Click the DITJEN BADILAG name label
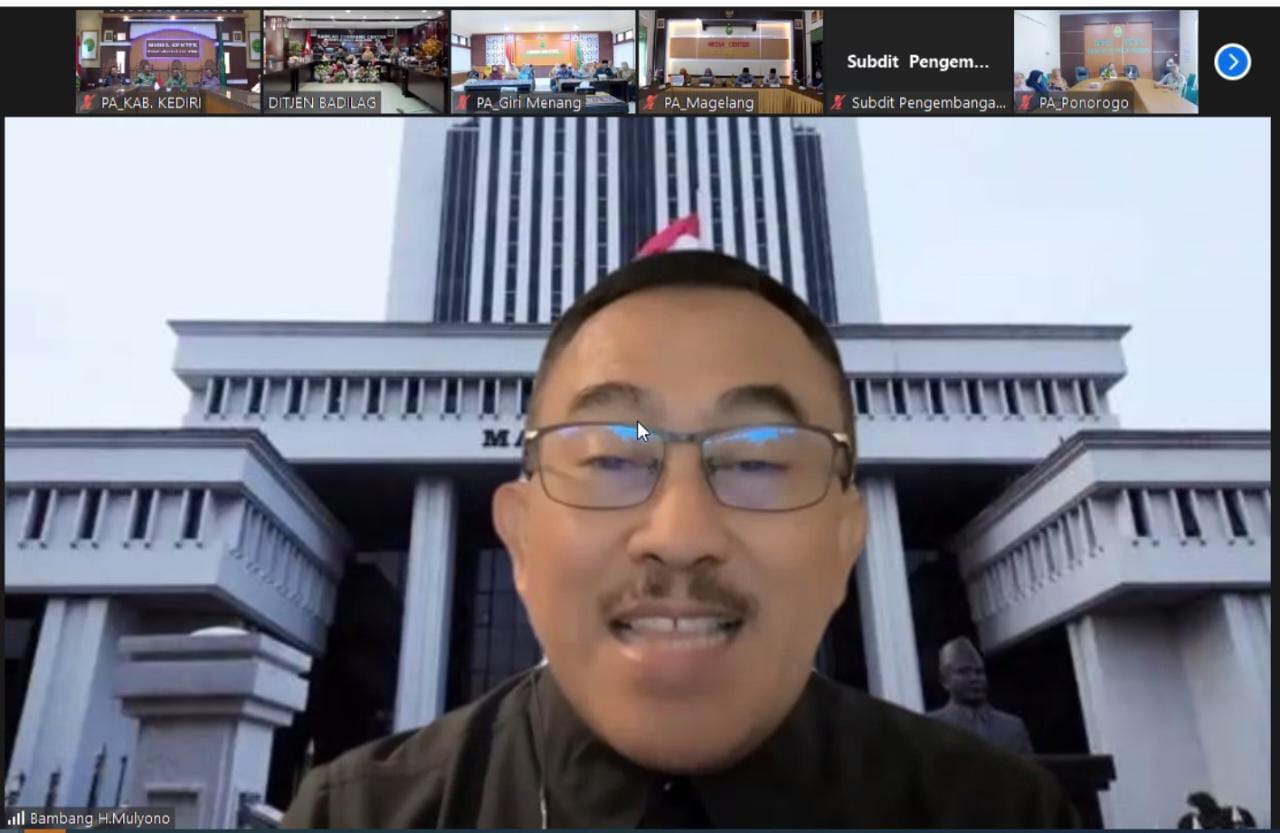The height and width of the screenshot is (833, 1280). pyautogui.click(x=322, y=103)
